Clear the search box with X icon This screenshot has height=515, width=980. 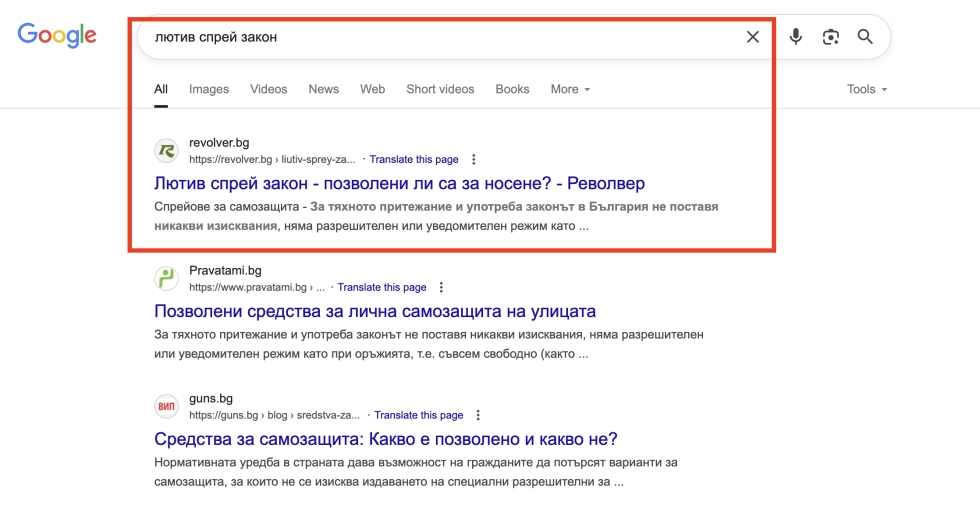pyautogui.click(x=752, y=37)
